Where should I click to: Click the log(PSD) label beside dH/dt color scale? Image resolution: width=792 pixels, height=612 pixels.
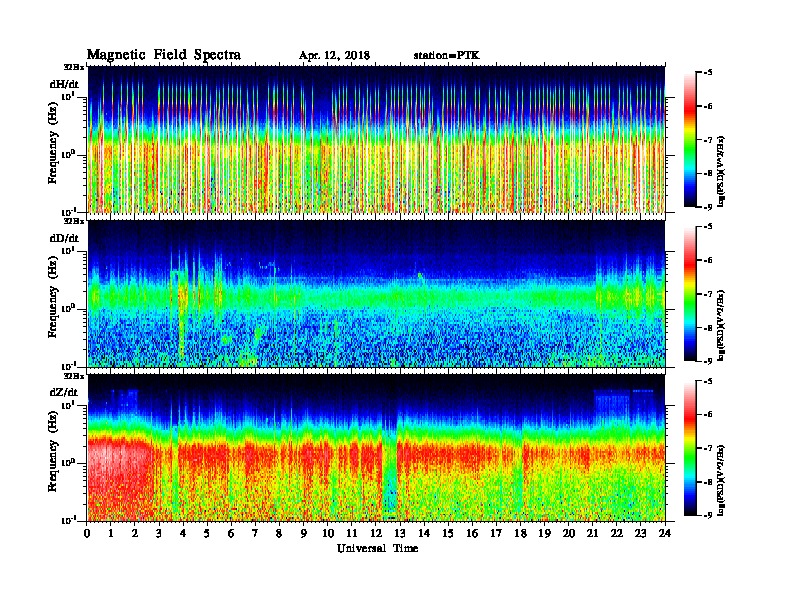[722, 172]
